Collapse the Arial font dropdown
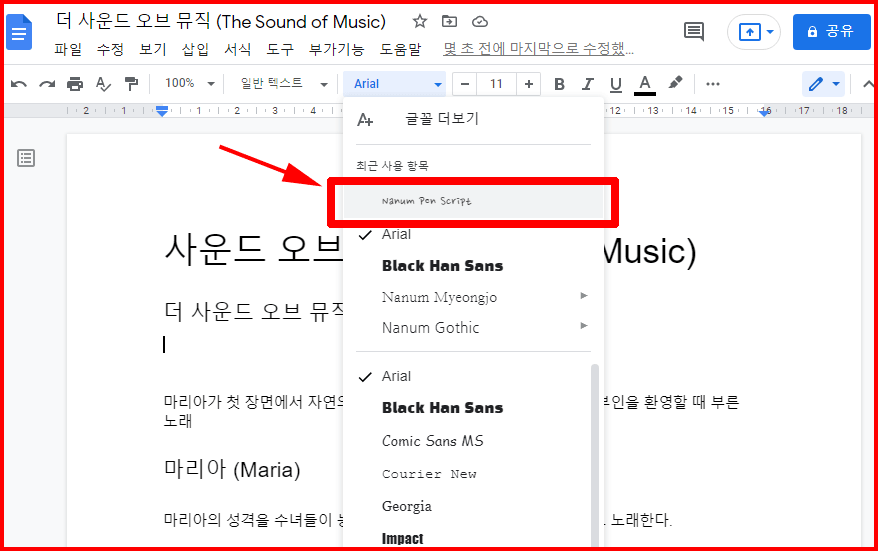The height and width of the screenshot is (551, 878). click(x=395, y=83)
